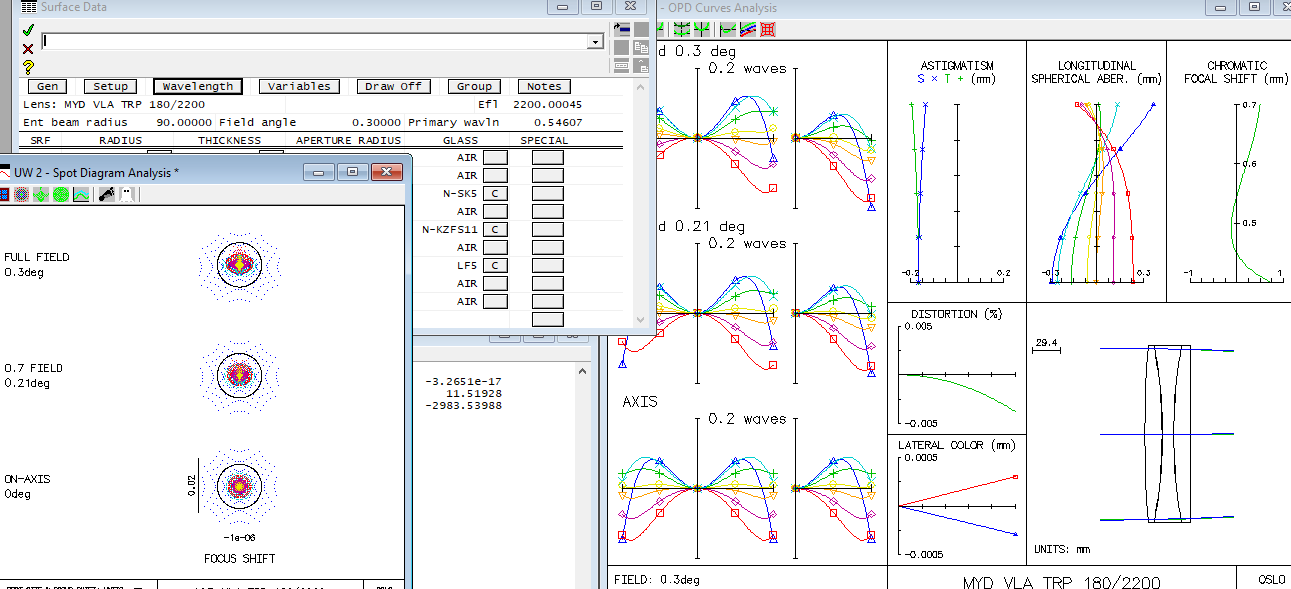Click the multicolor curves icon in OPD toolbar
Image resolution: width=1291 pixels, height=589 pixels.
click(747, 30)
